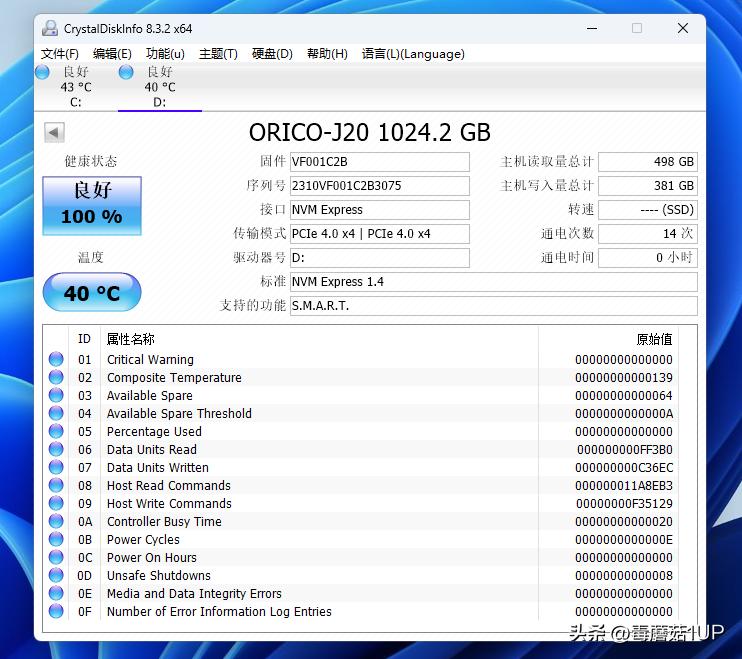742x659 pixels.
Task: Click the standard field NVM Express 1.4
Action: tap(494, 282)
